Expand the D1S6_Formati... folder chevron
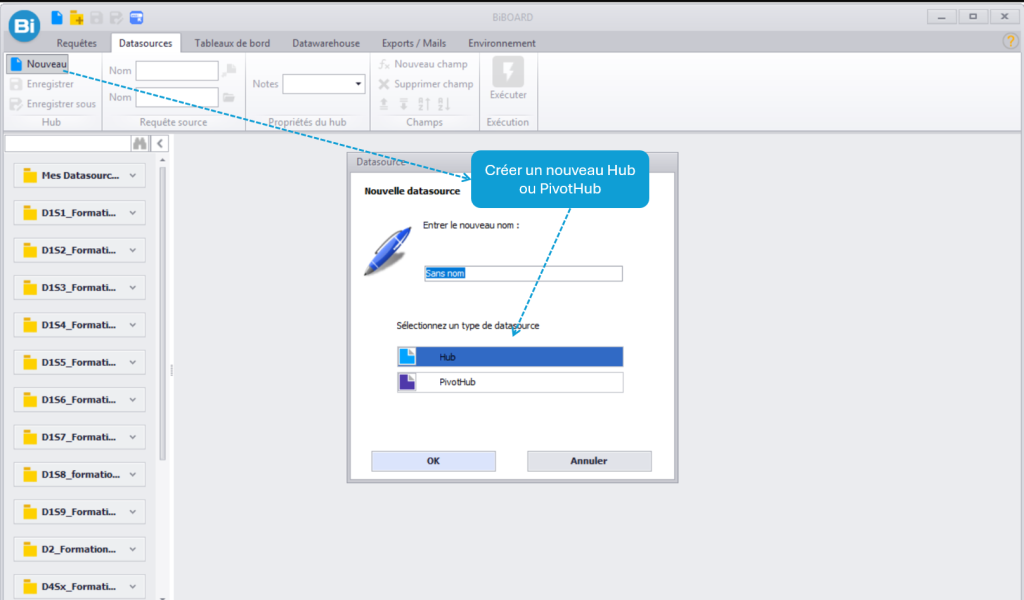 coord(133,400)
